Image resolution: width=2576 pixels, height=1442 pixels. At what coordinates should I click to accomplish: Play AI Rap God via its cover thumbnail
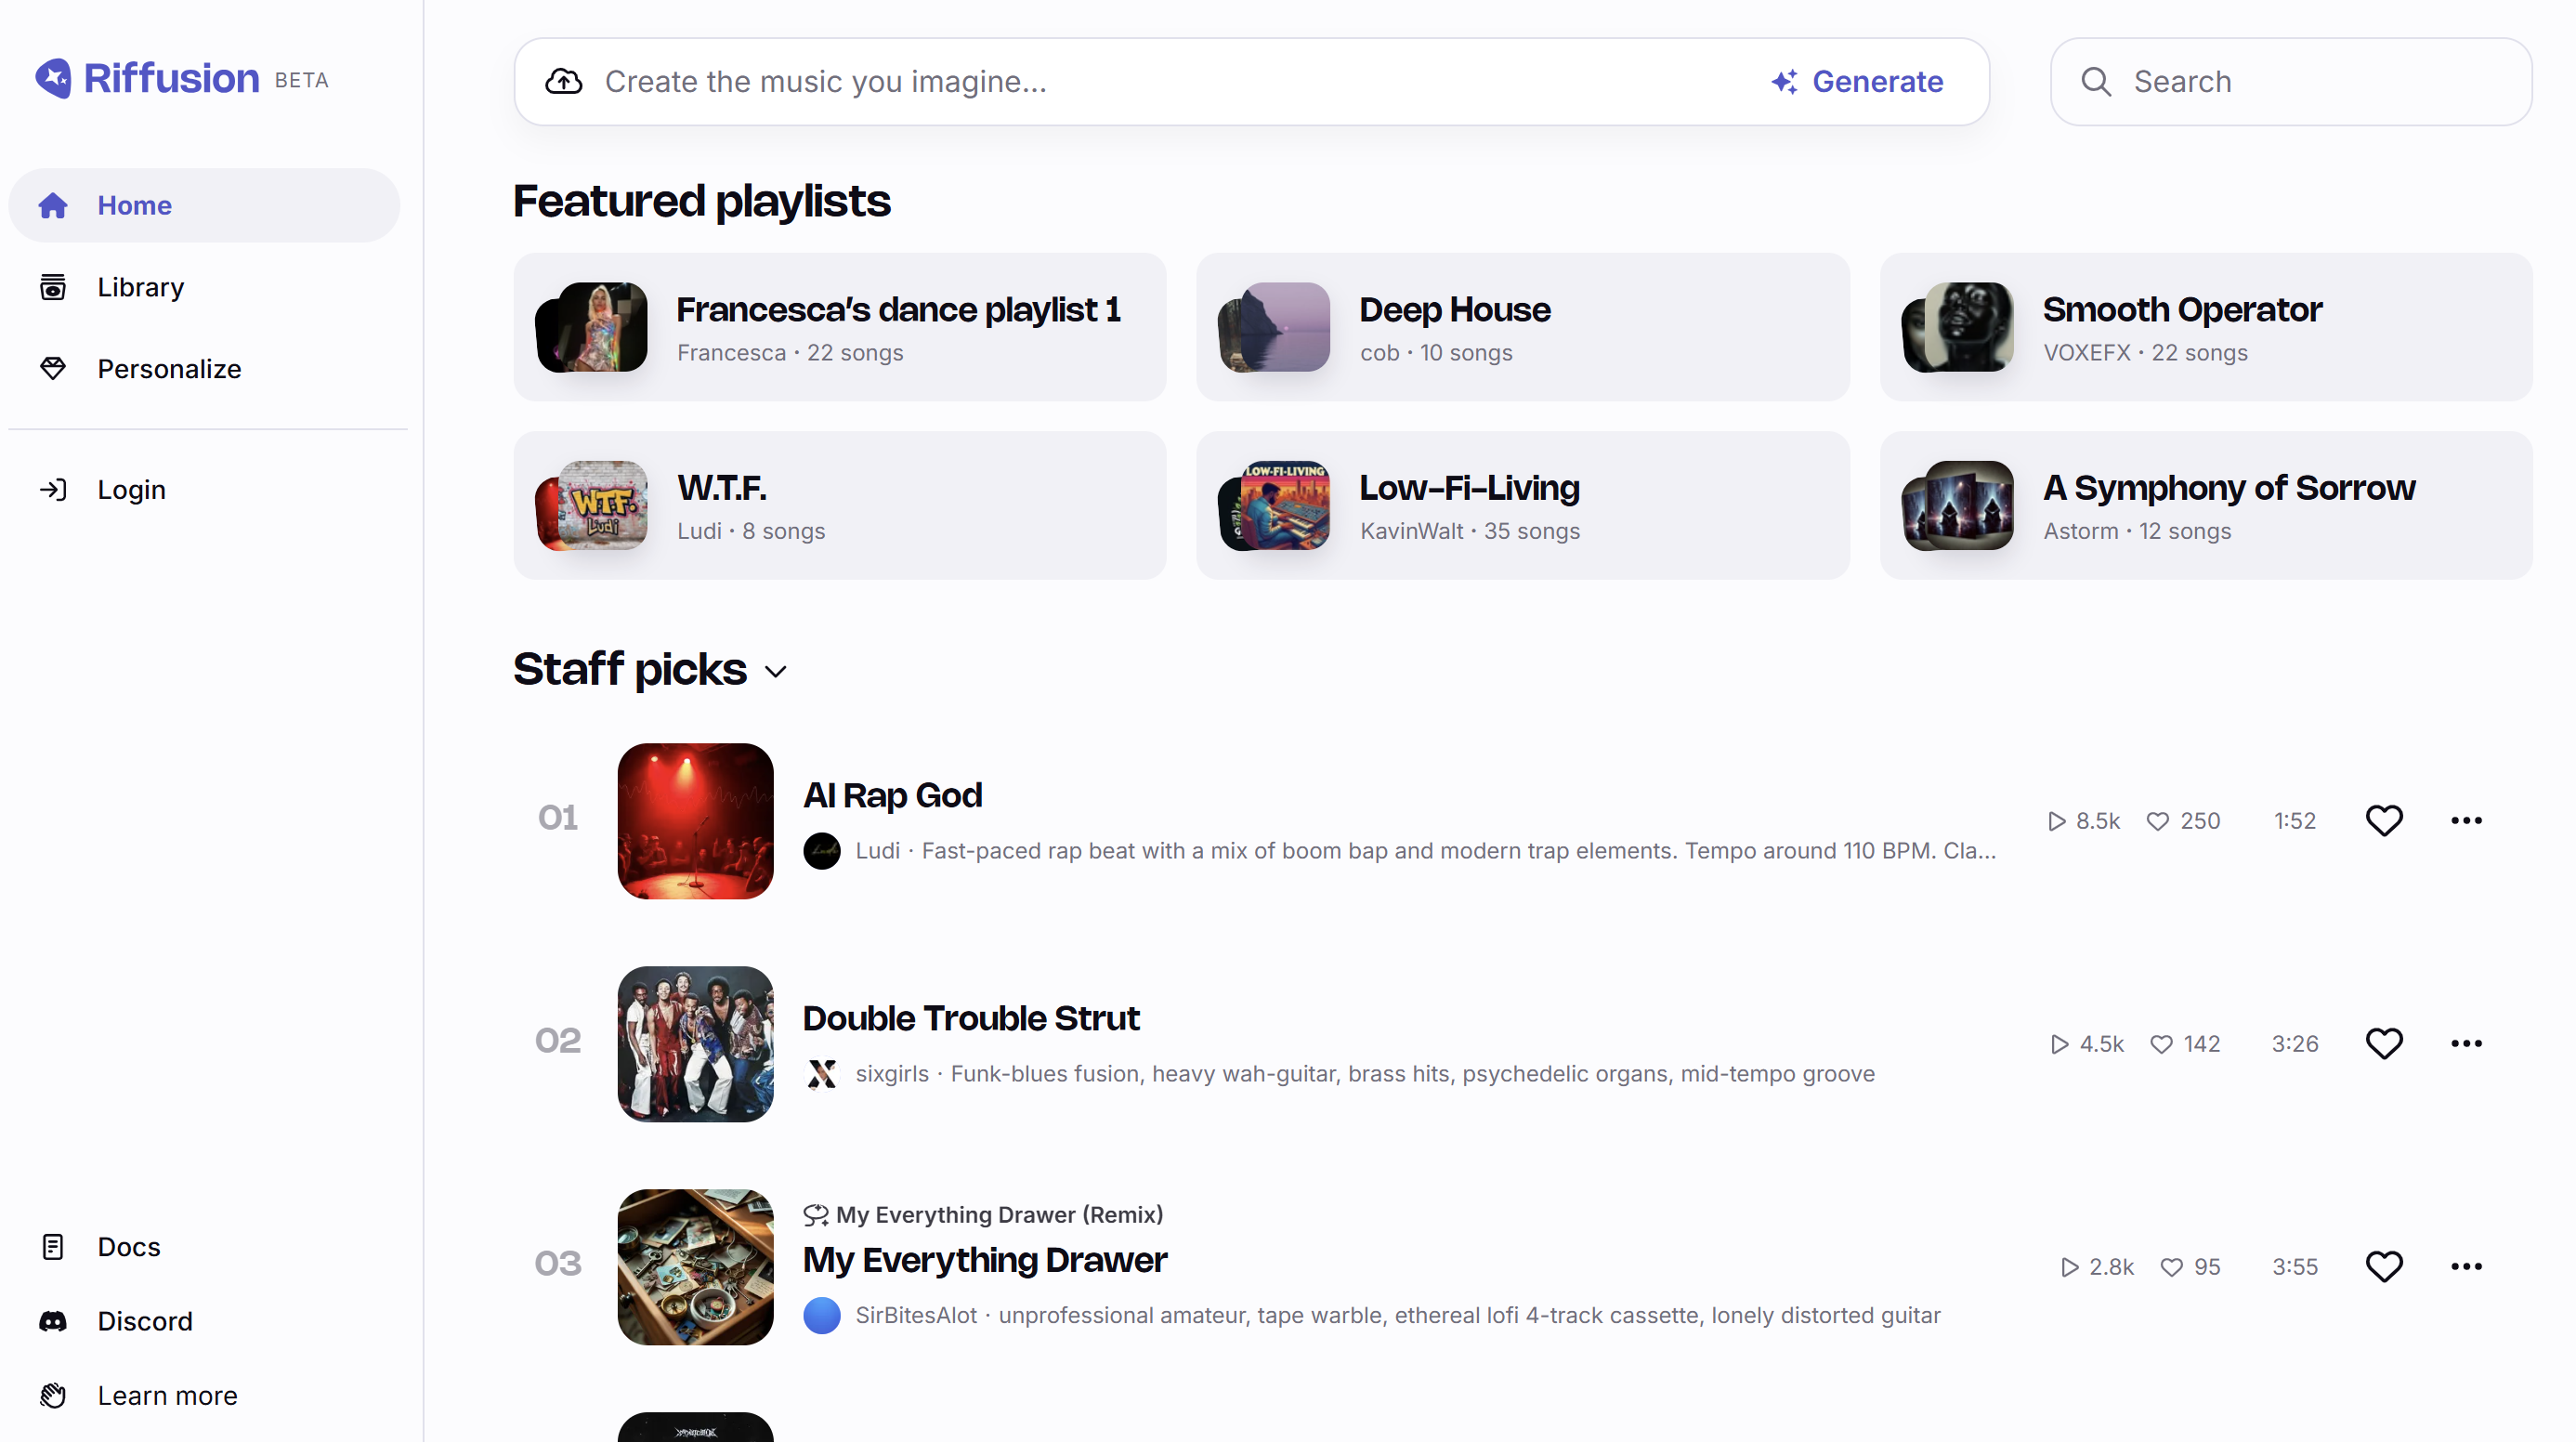[x=695, y=820]
